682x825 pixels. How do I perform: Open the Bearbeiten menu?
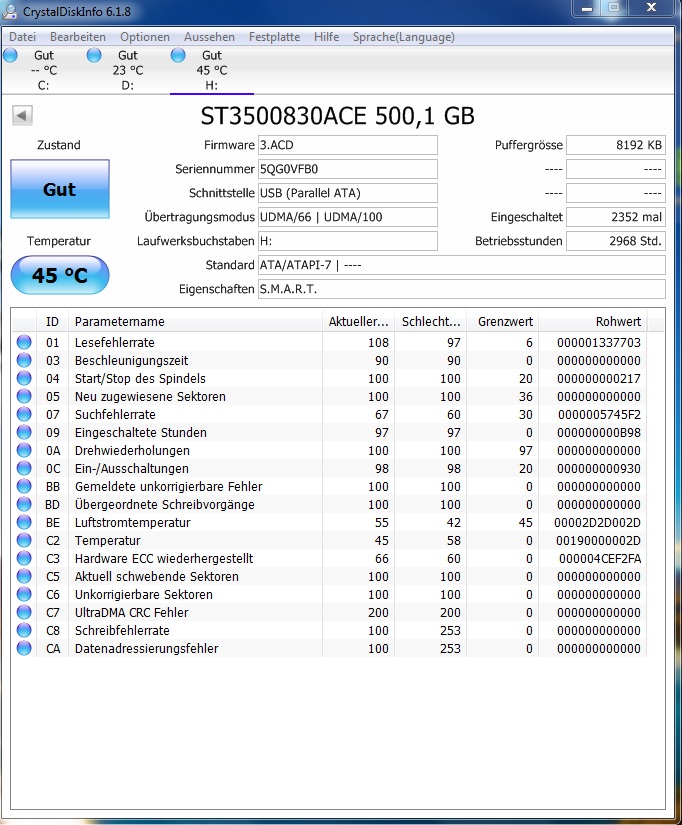[x=78, y=37]
